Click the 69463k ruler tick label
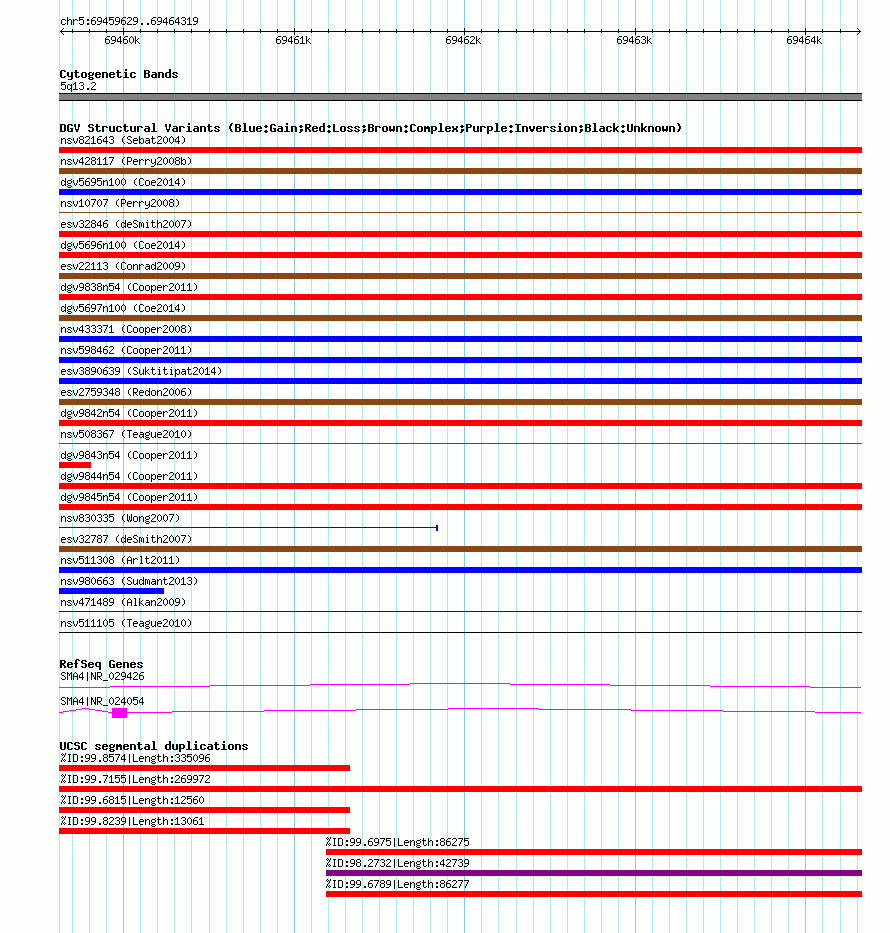Screen dimensions: 890x933 [634, 40]
